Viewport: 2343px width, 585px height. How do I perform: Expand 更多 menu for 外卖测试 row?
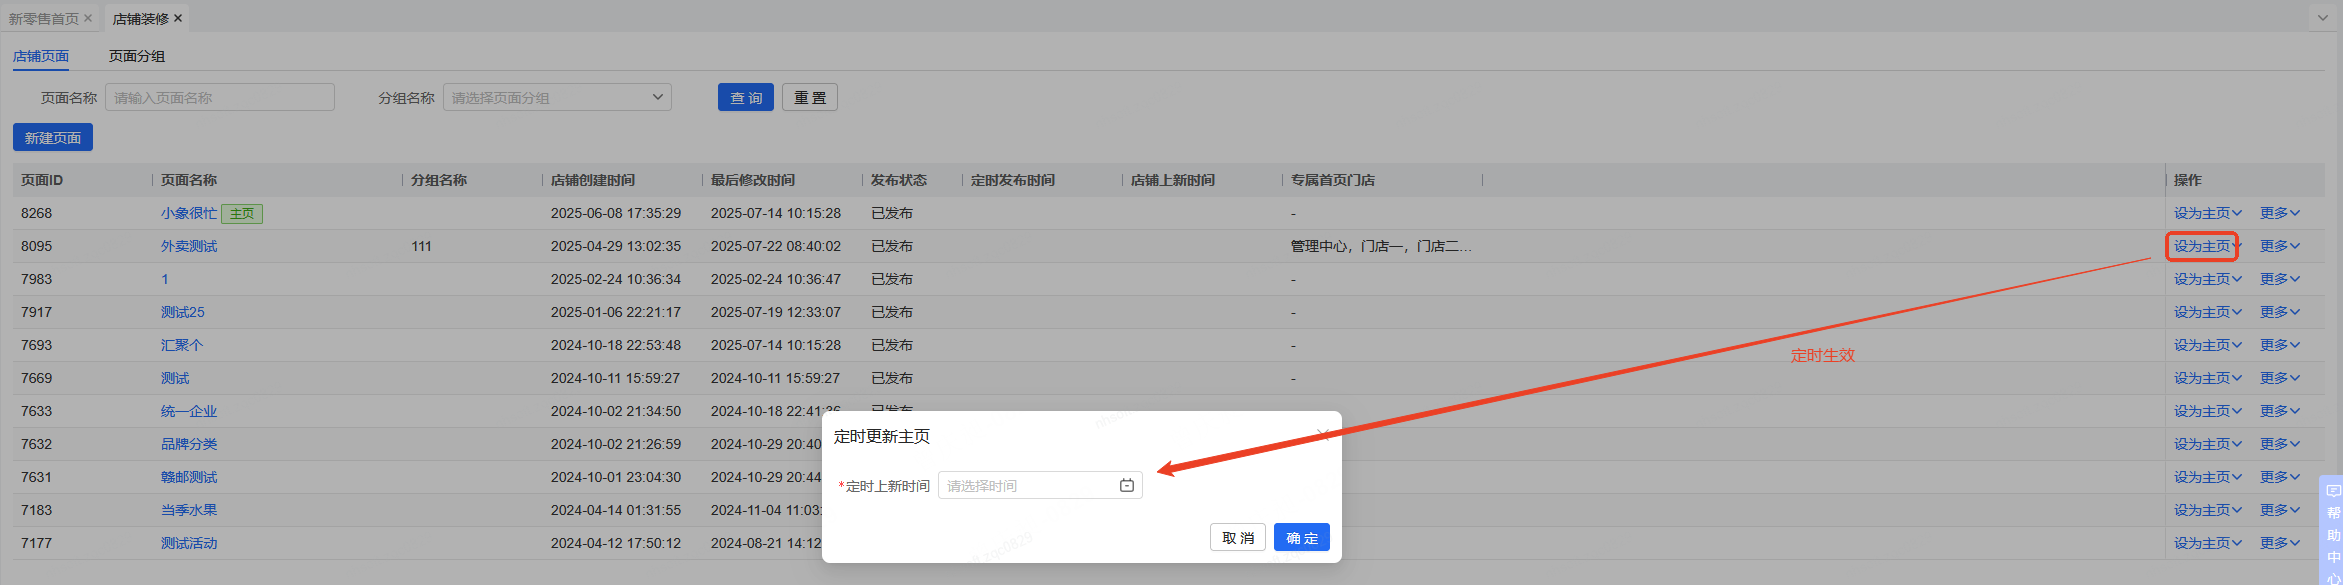click(x=2280, y=246)
